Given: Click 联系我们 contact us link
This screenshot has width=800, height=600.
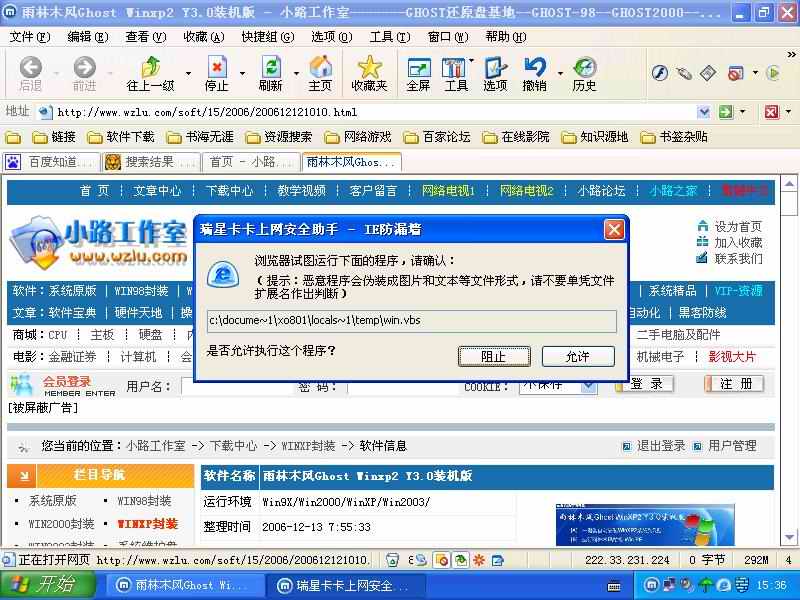Looking at the screenshot, I should [738, 259].
